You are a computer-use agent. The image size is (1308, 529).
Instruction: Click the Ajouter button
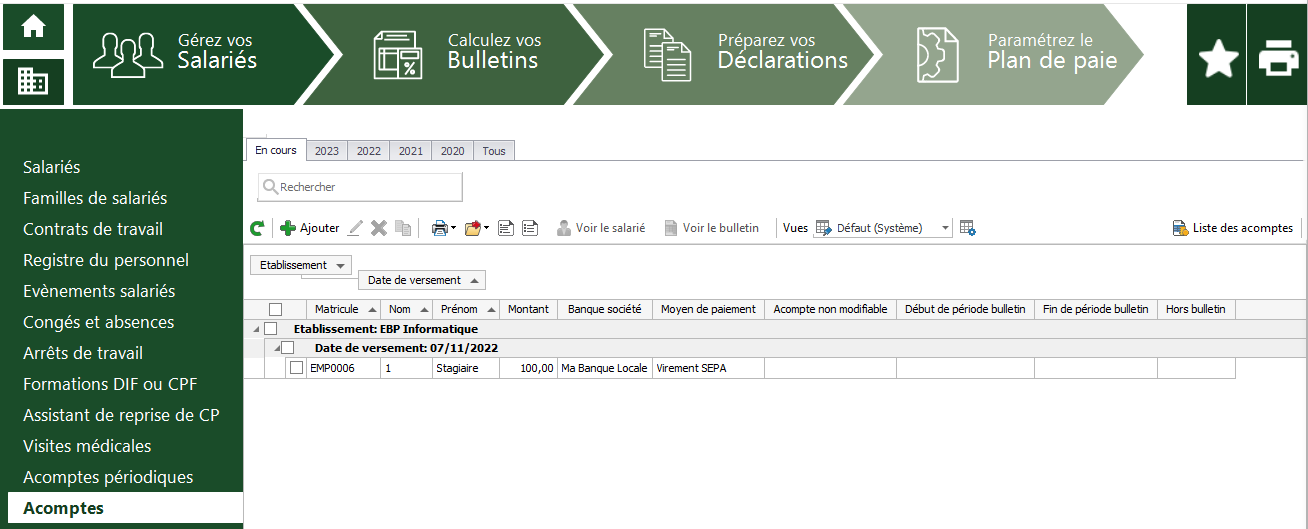[309, 228]
